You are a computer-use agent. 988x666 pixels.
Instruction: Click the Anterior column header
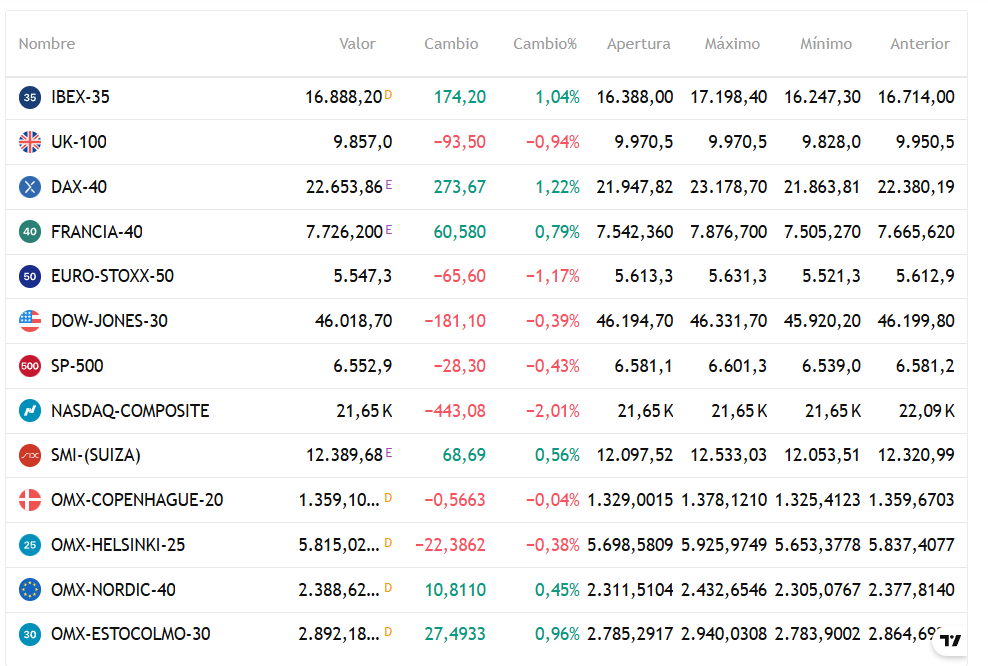920,44
